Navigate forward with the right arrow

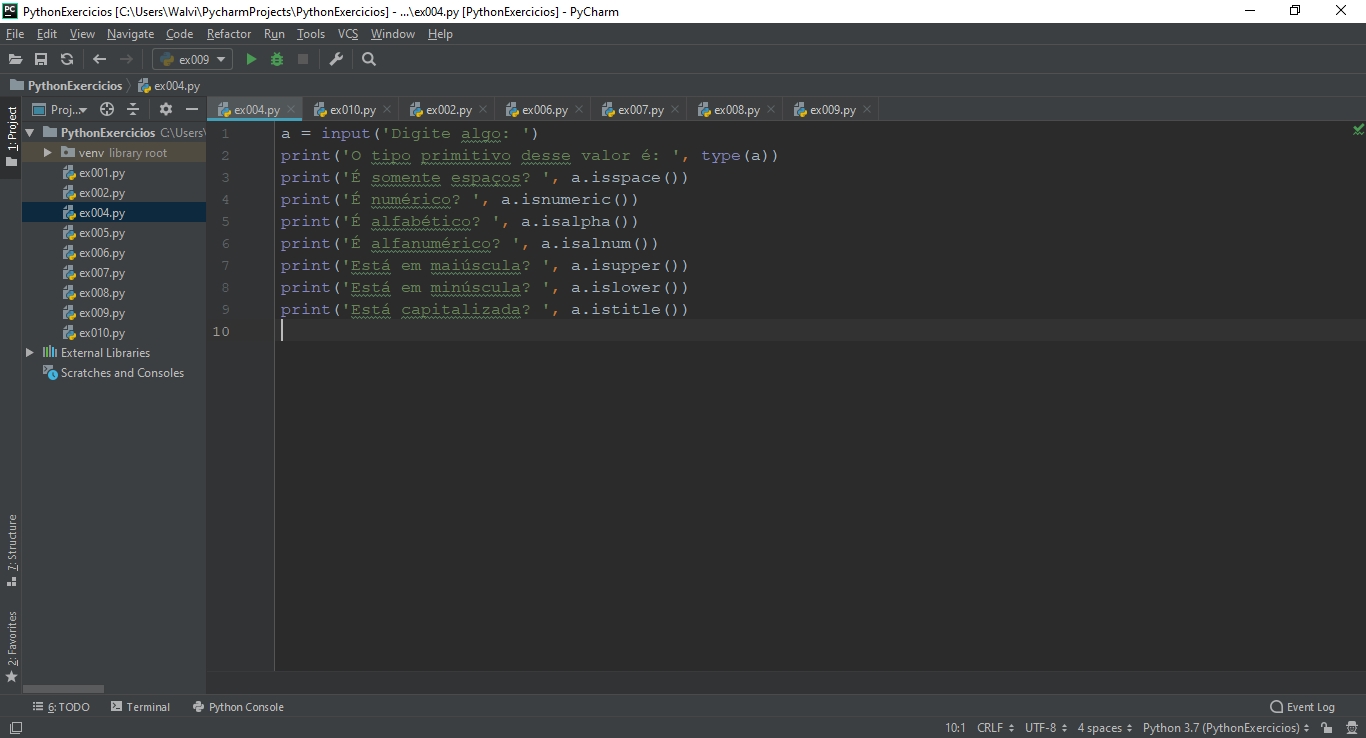coord(126,59)
